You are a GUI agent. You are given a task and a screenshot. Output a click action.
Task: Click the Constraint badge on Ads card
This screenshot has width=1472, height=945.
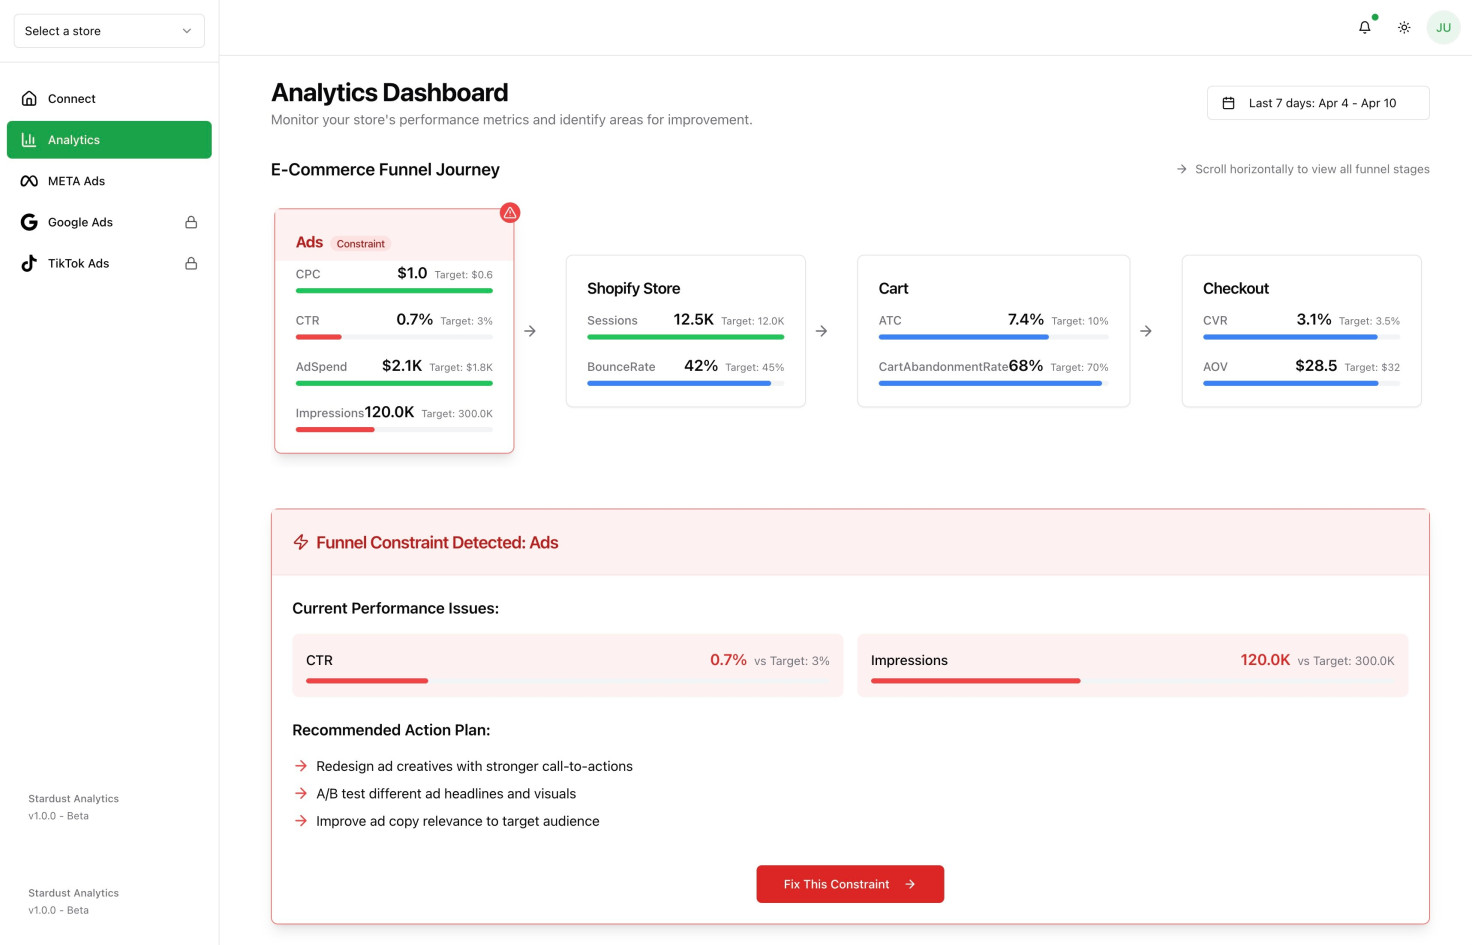pyautogui.click(x=360, y=244)
